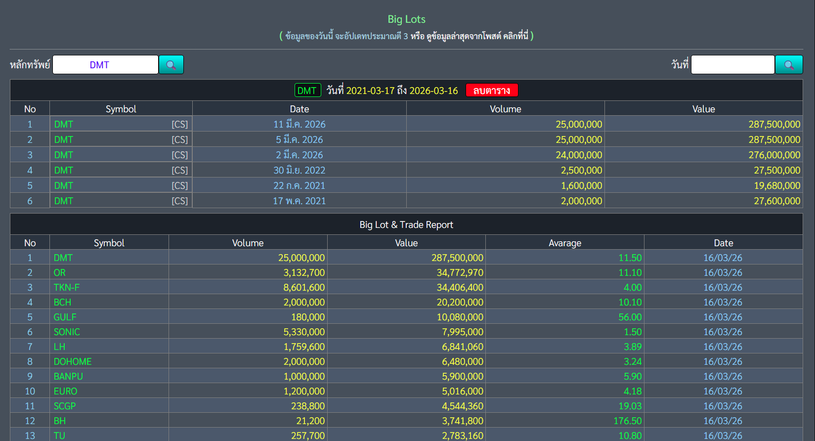Select the row dated 11 มี.ค. 2026
The height and width of the screenshot is (441, 815).
click(x=298, y=124)
